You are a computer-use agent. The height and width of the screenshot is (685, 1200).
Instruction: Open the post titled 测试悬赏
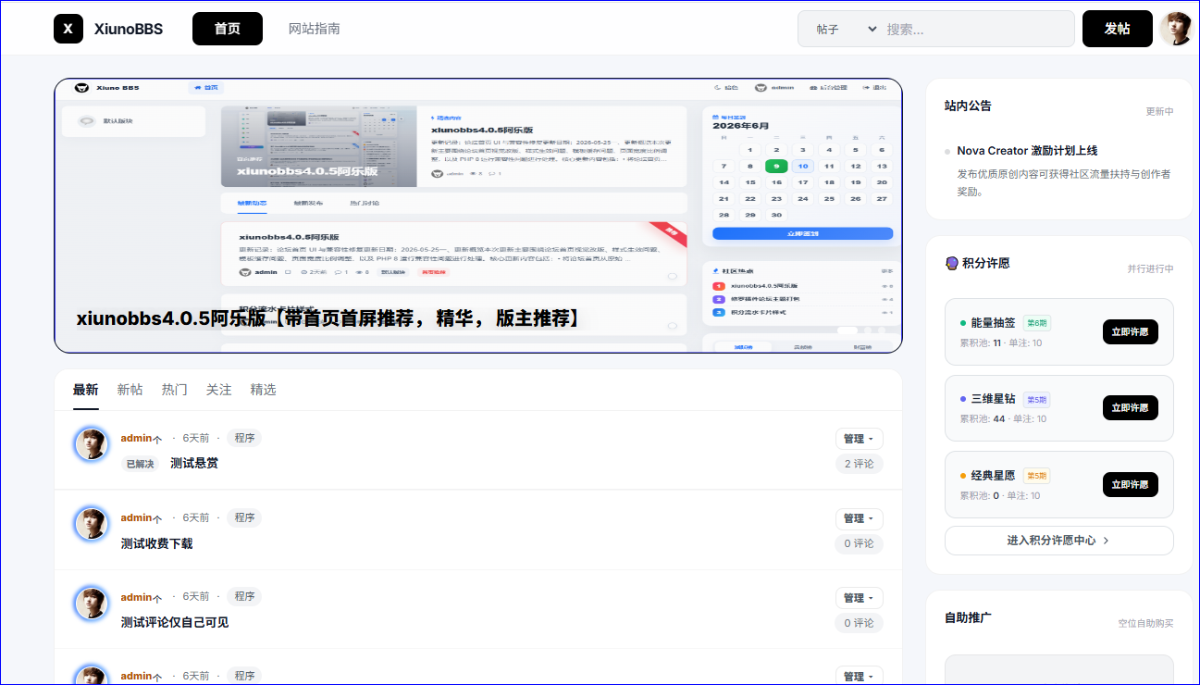(x=194, y=464)
